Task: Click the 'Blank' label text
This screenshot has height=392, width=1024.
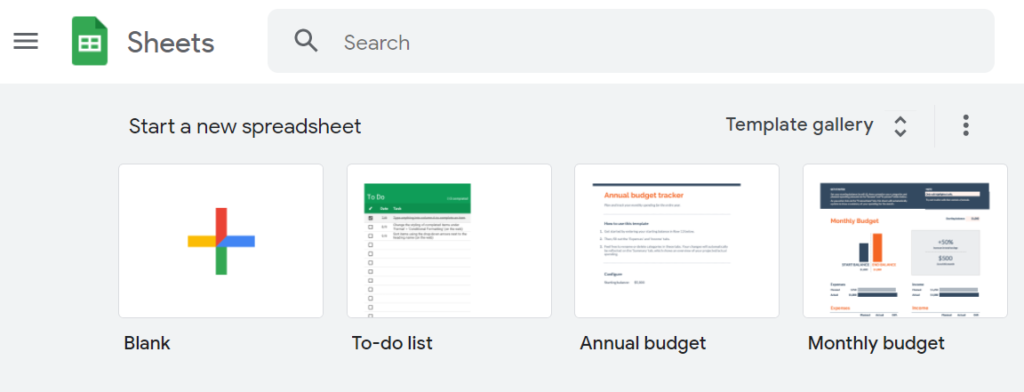Action: [x=147, y=343]
